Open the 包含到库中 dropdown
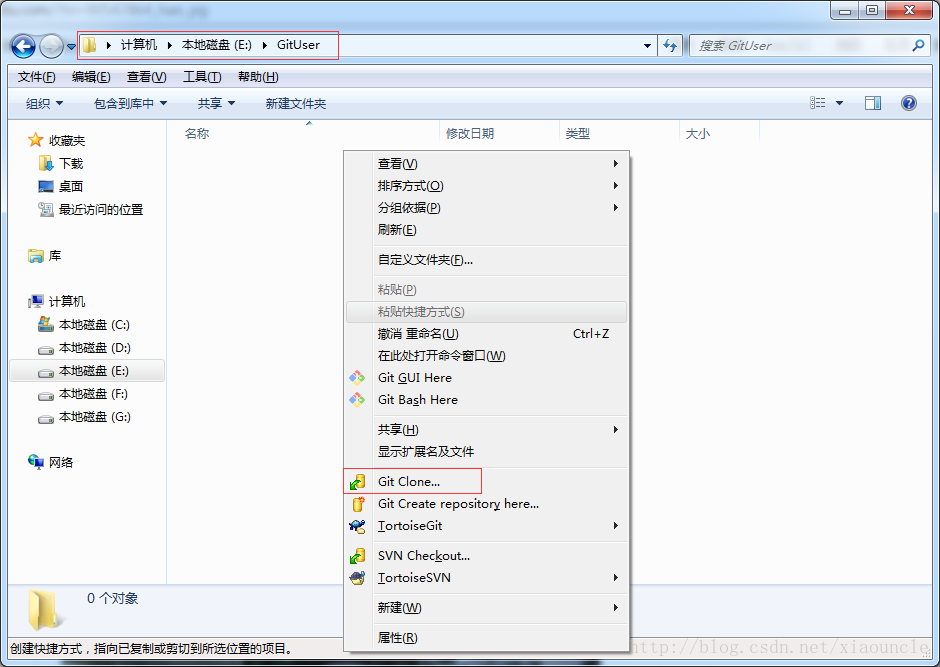The height and width of the screenshot is (667, 940). 131,103
